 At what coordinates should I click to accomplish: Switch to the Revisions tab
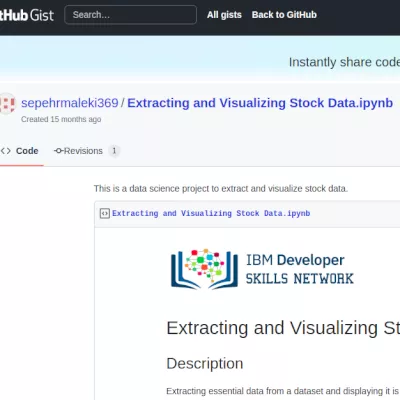(x=87, y=151)
